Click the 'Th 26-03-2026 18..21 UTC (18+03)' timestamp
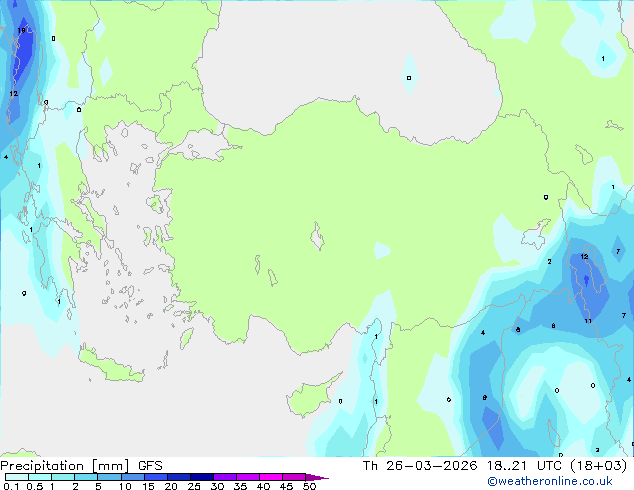Viewport: 634px width, 490px height. point(495,466)
